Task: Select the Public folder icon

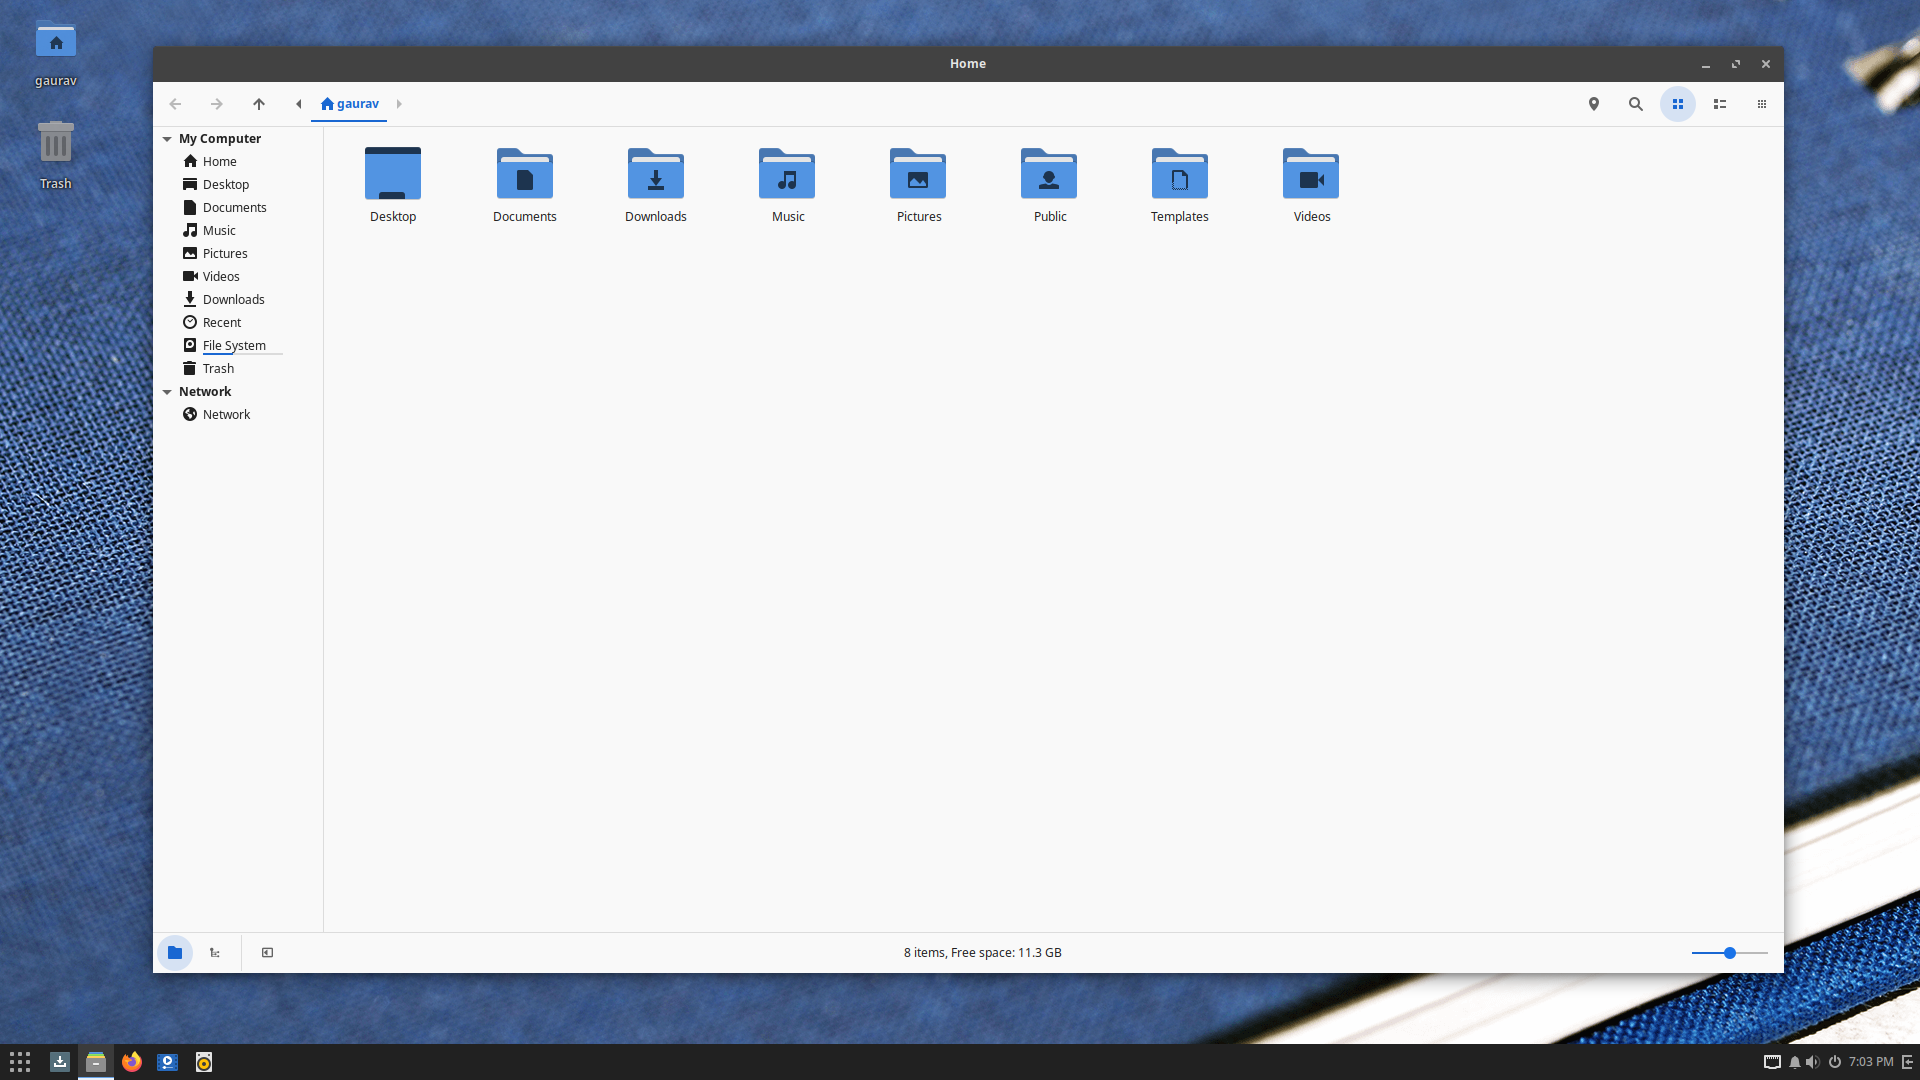Action: click(x=1049, y=174)
